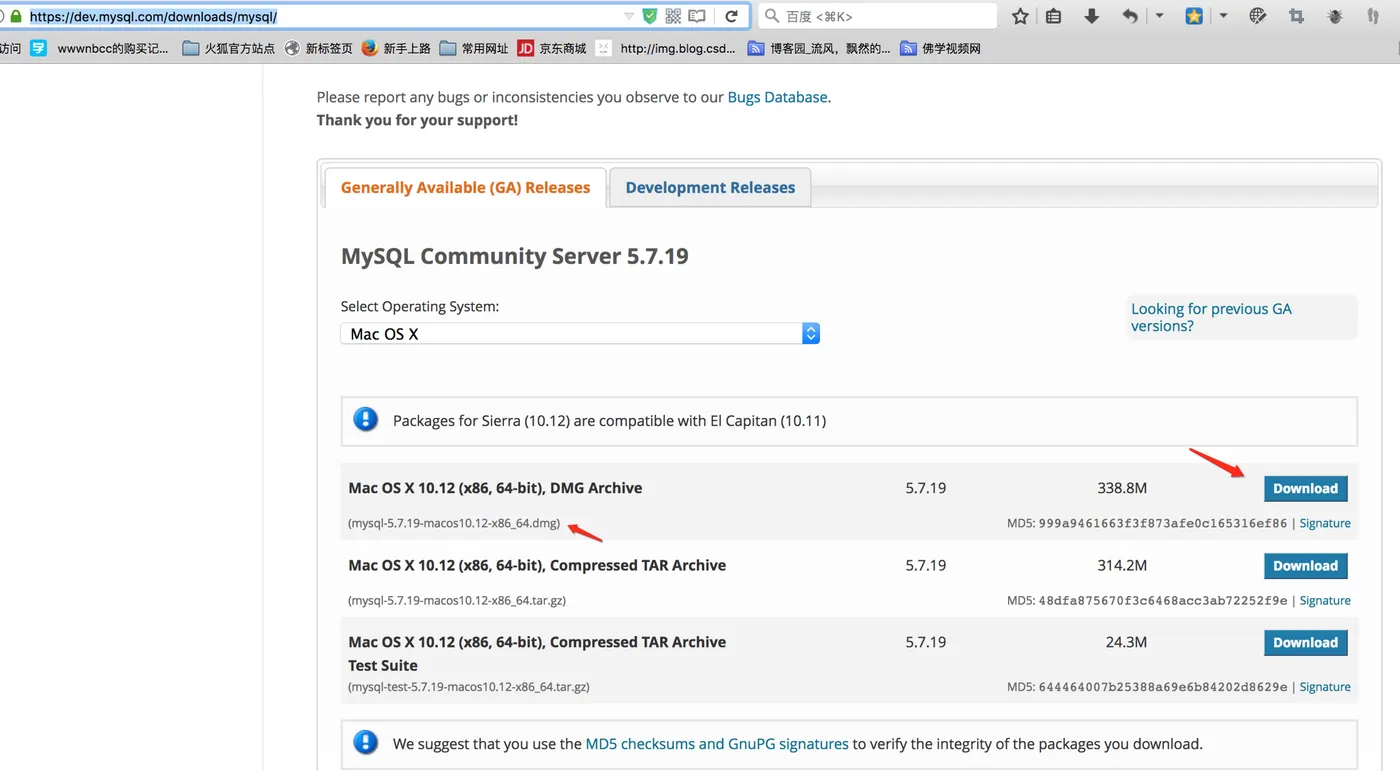The width and height of the screenshot is (1400, 771).
Task: Click the green shield security icon
Action: click(650, 16)
